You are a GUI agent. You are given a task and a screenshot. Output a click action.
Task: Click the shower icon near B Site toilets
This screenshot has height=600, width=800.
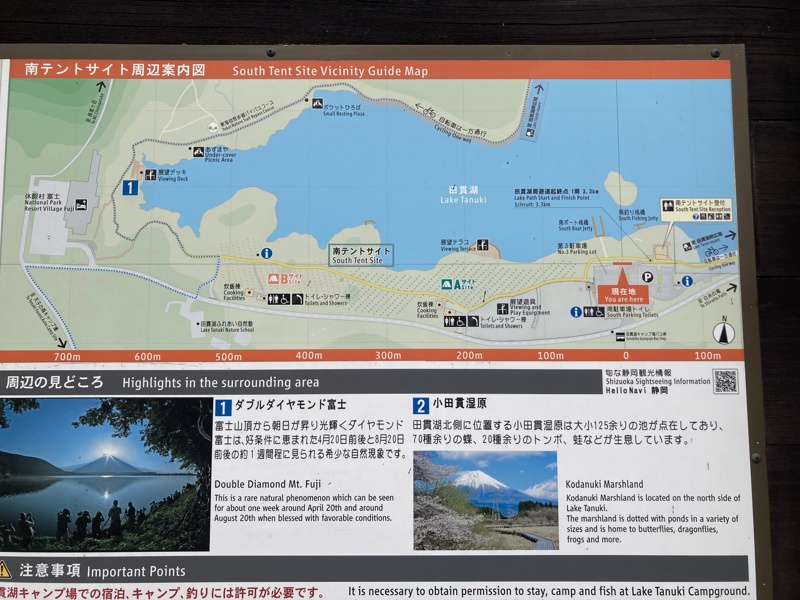297,299
